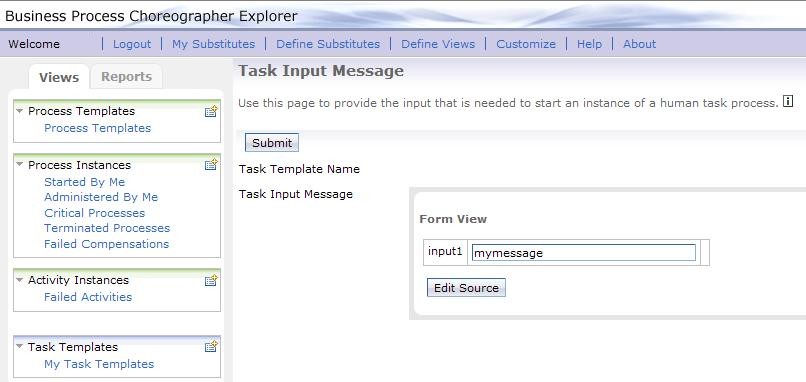Click the Edit Source button
Viewport: 806px width, 382px height.
tap(466, 288)
